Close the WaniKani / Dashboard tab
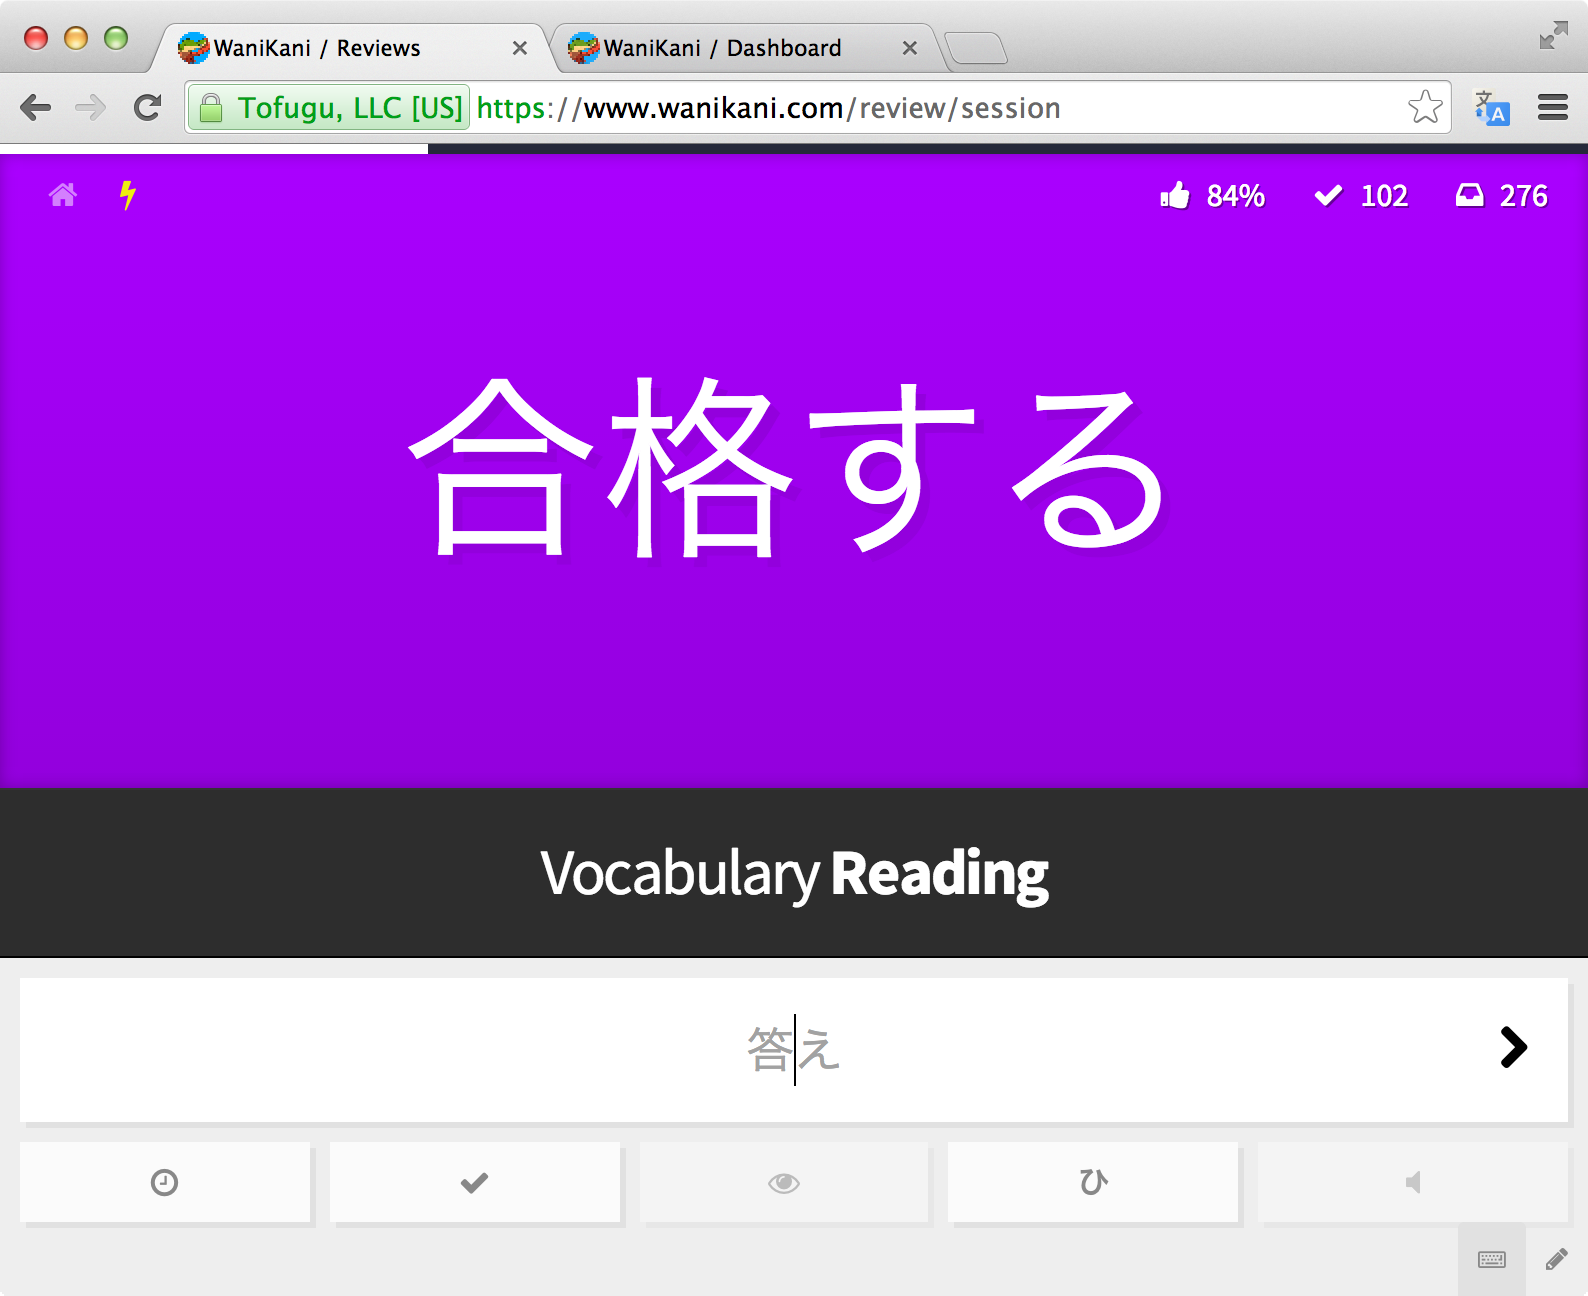This screenshot has height=1296, width=1588. (910, 48)
